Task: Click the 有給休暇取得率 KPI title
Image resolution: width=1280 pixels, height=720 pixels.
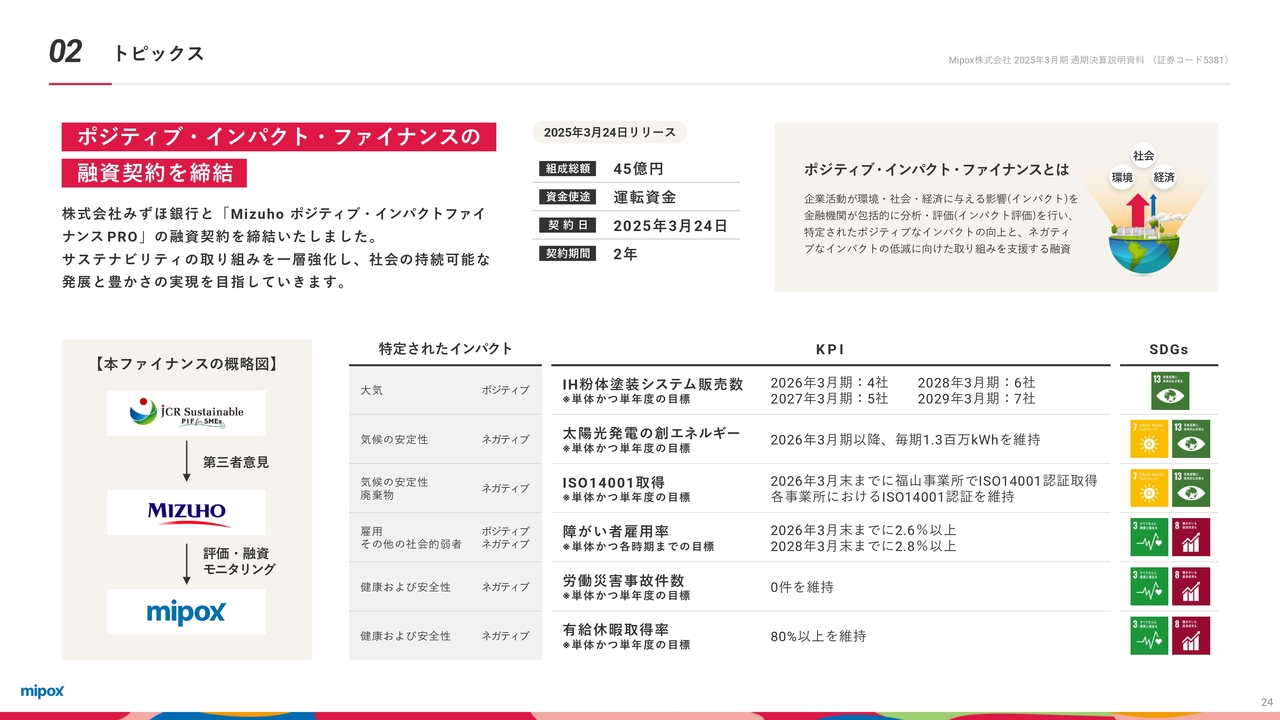Action: click(x=616, y=629)
